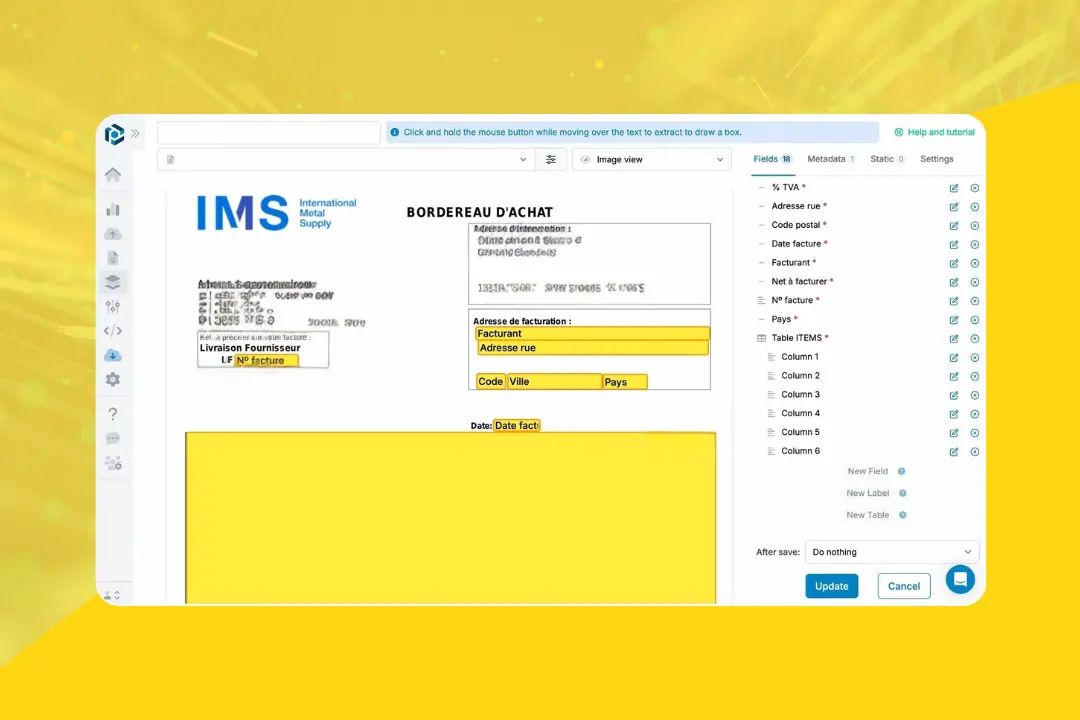Open the settings gear icon in sidebar
The width and height of the screenshot is (1080, 720).
pos(113,380)
